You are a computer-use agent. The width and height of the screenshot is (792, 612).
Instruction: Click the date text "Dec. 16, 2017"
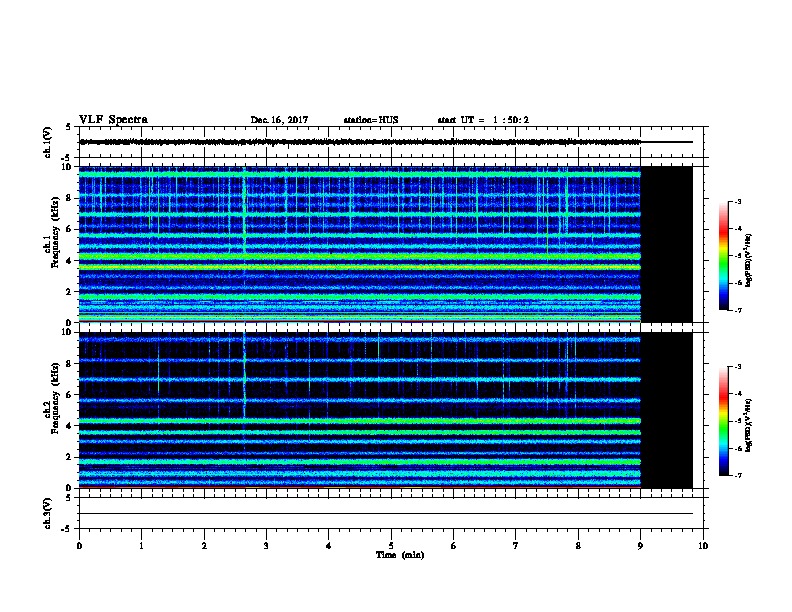point(279,120)
